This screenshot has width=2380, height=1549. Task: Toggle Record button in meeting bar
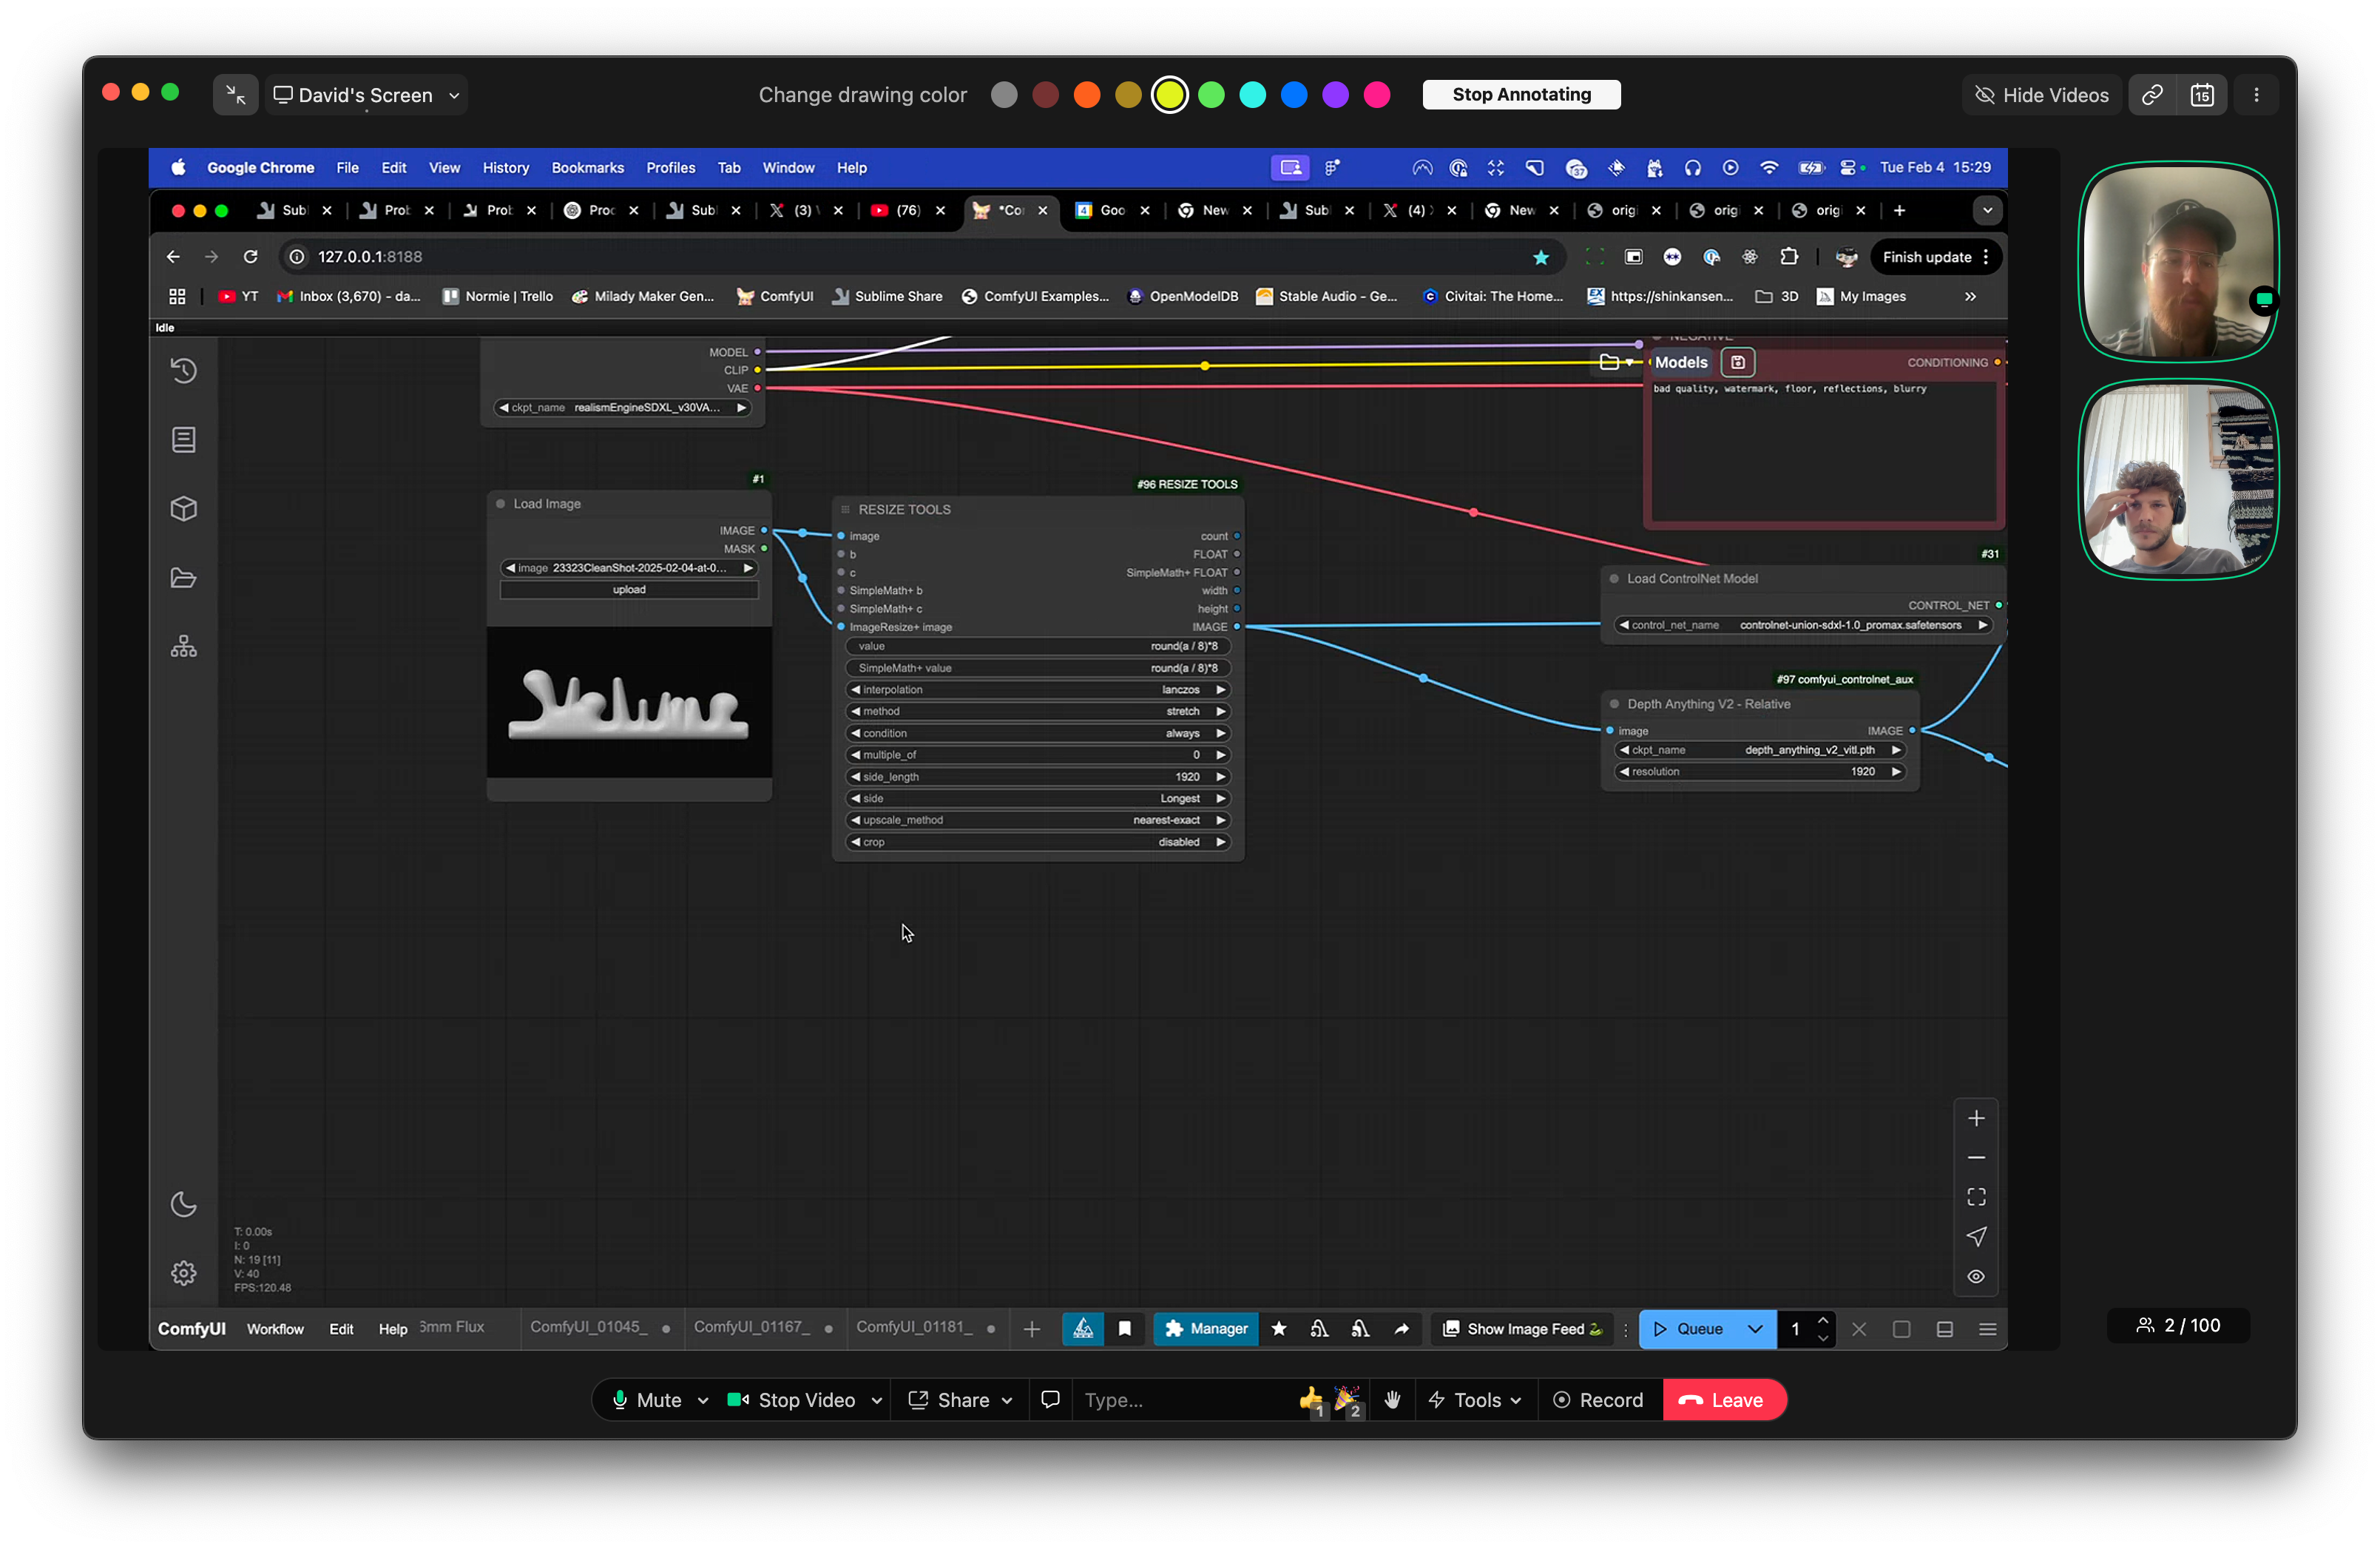1598,1399
